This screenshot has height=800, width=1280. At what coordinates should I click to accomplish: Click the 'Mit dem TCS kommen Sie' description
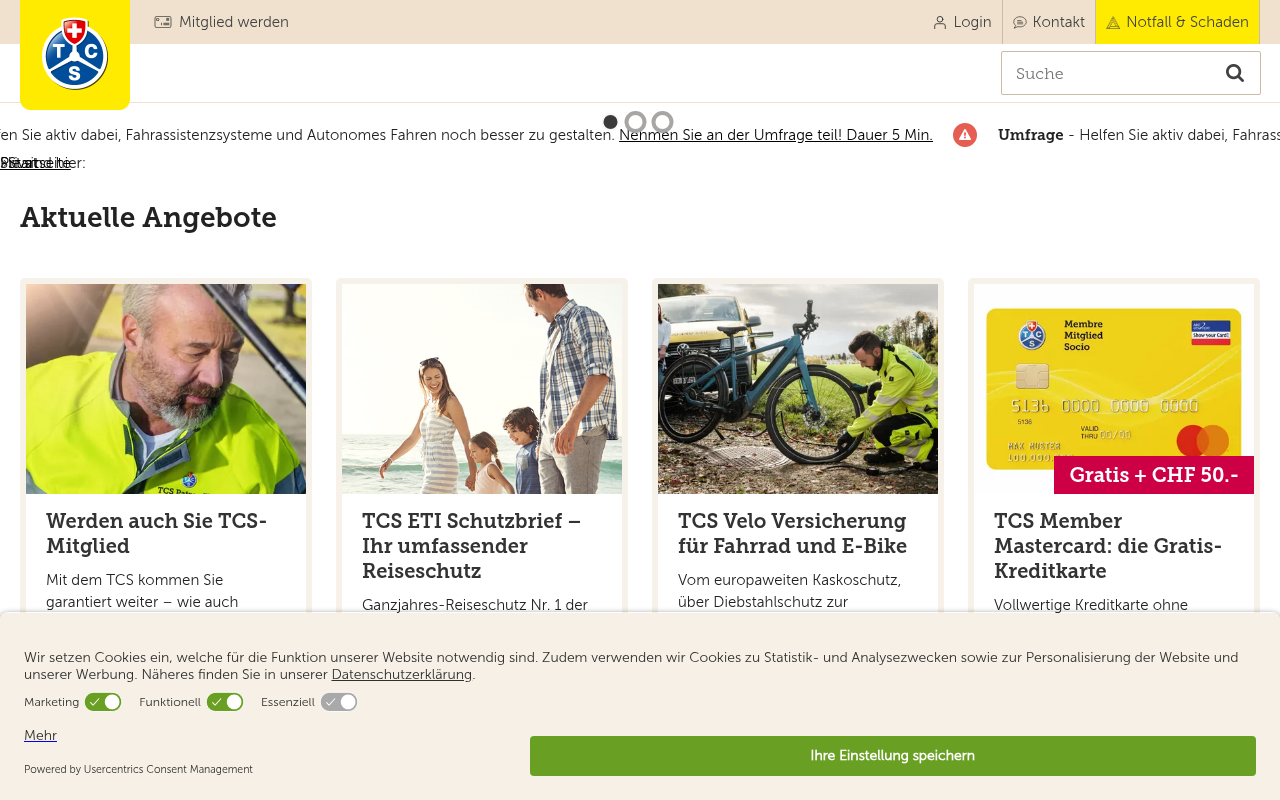click(x=142, y=591)
